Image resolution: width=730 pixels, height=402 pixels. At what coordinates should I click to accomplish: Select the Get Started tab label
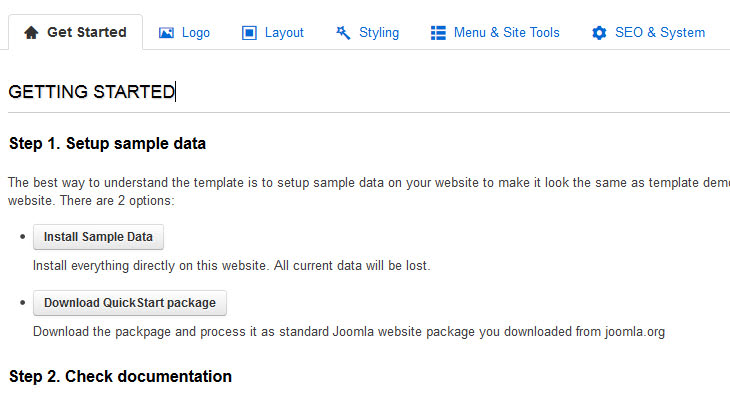coord(87,33)
